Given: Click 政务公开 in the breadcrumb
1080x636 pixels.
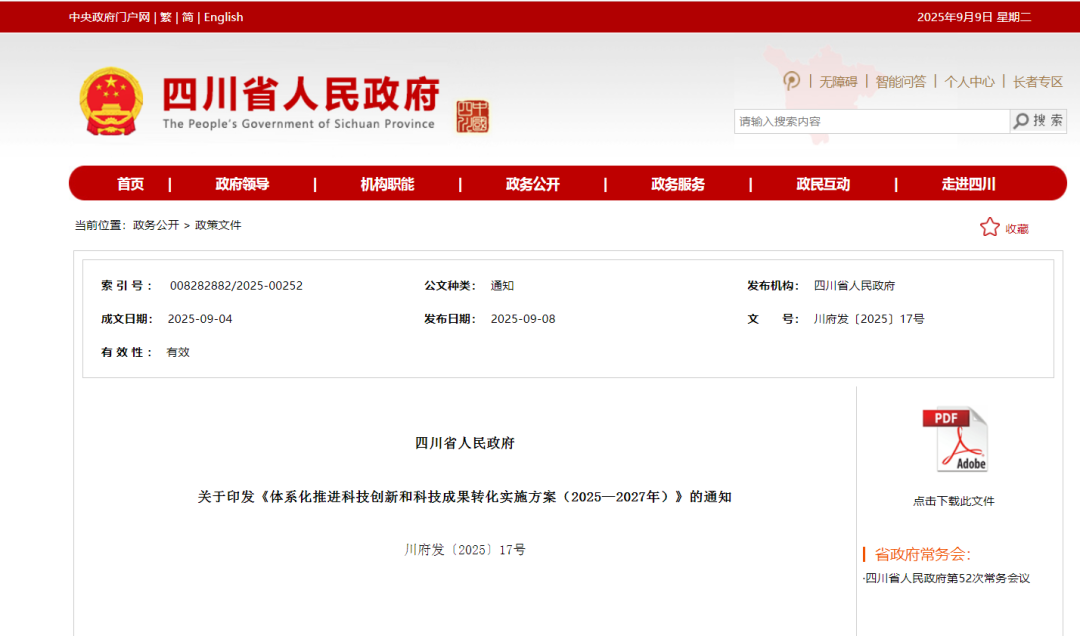Looking at the screenshot, I should click(x=156, y=225).
